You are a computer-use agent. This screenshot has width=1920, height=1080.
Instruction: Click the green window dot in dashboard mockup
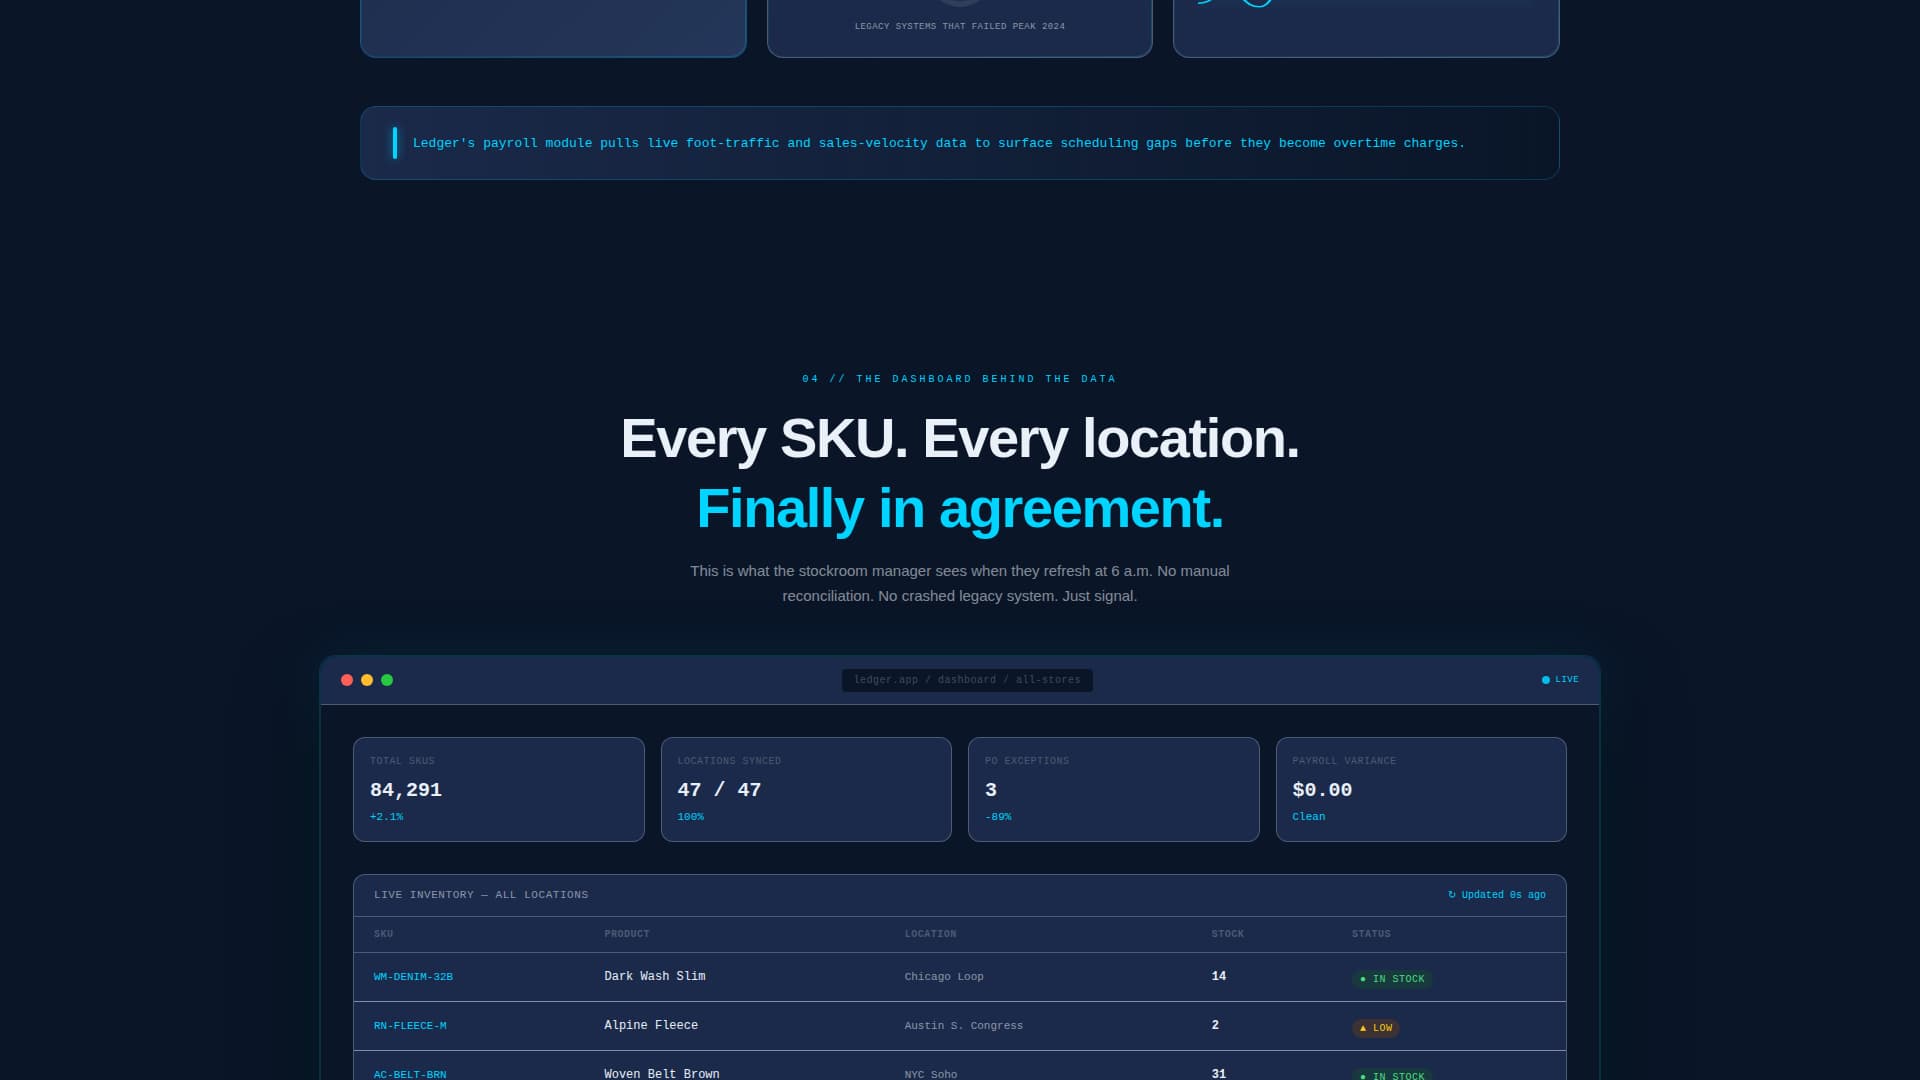click(x=387, y=680)
